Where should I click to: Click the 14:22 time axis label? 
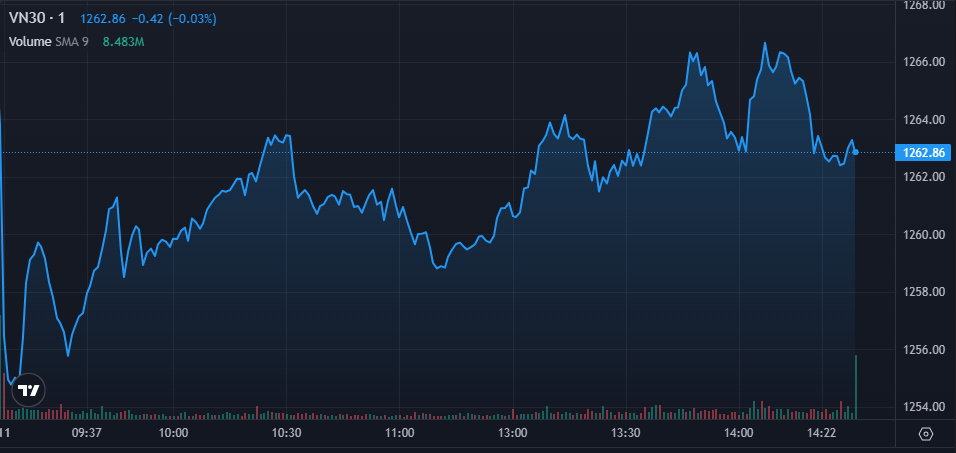(x=821, y=433)
